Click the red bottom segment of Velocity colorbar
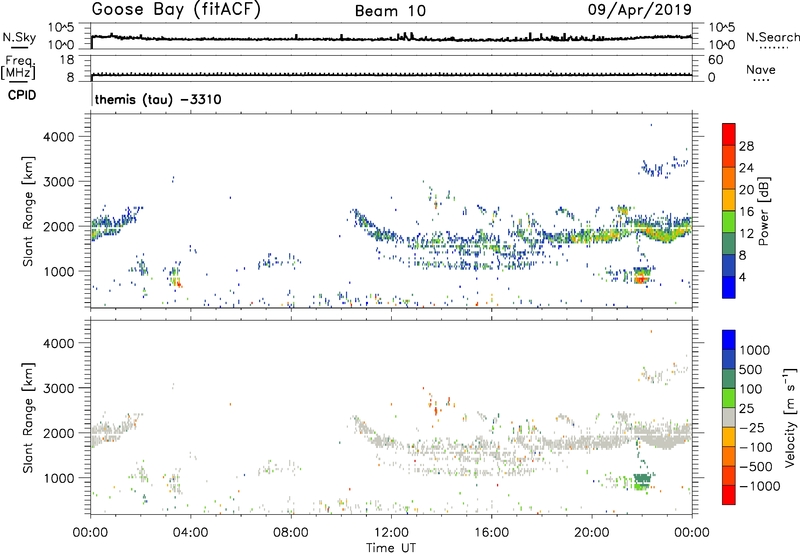 729,495
